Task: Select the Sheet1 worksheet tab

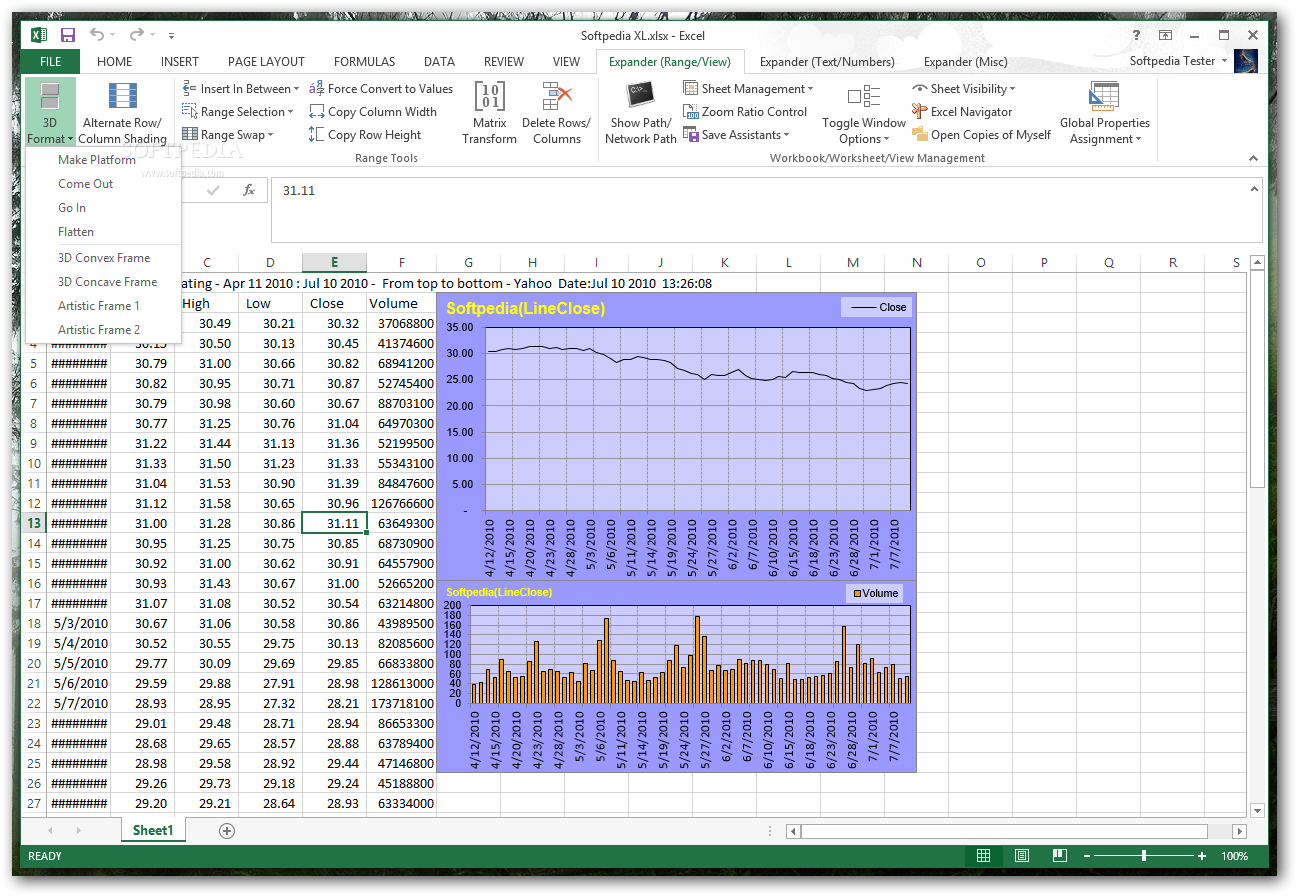Action: coord(153,830)
